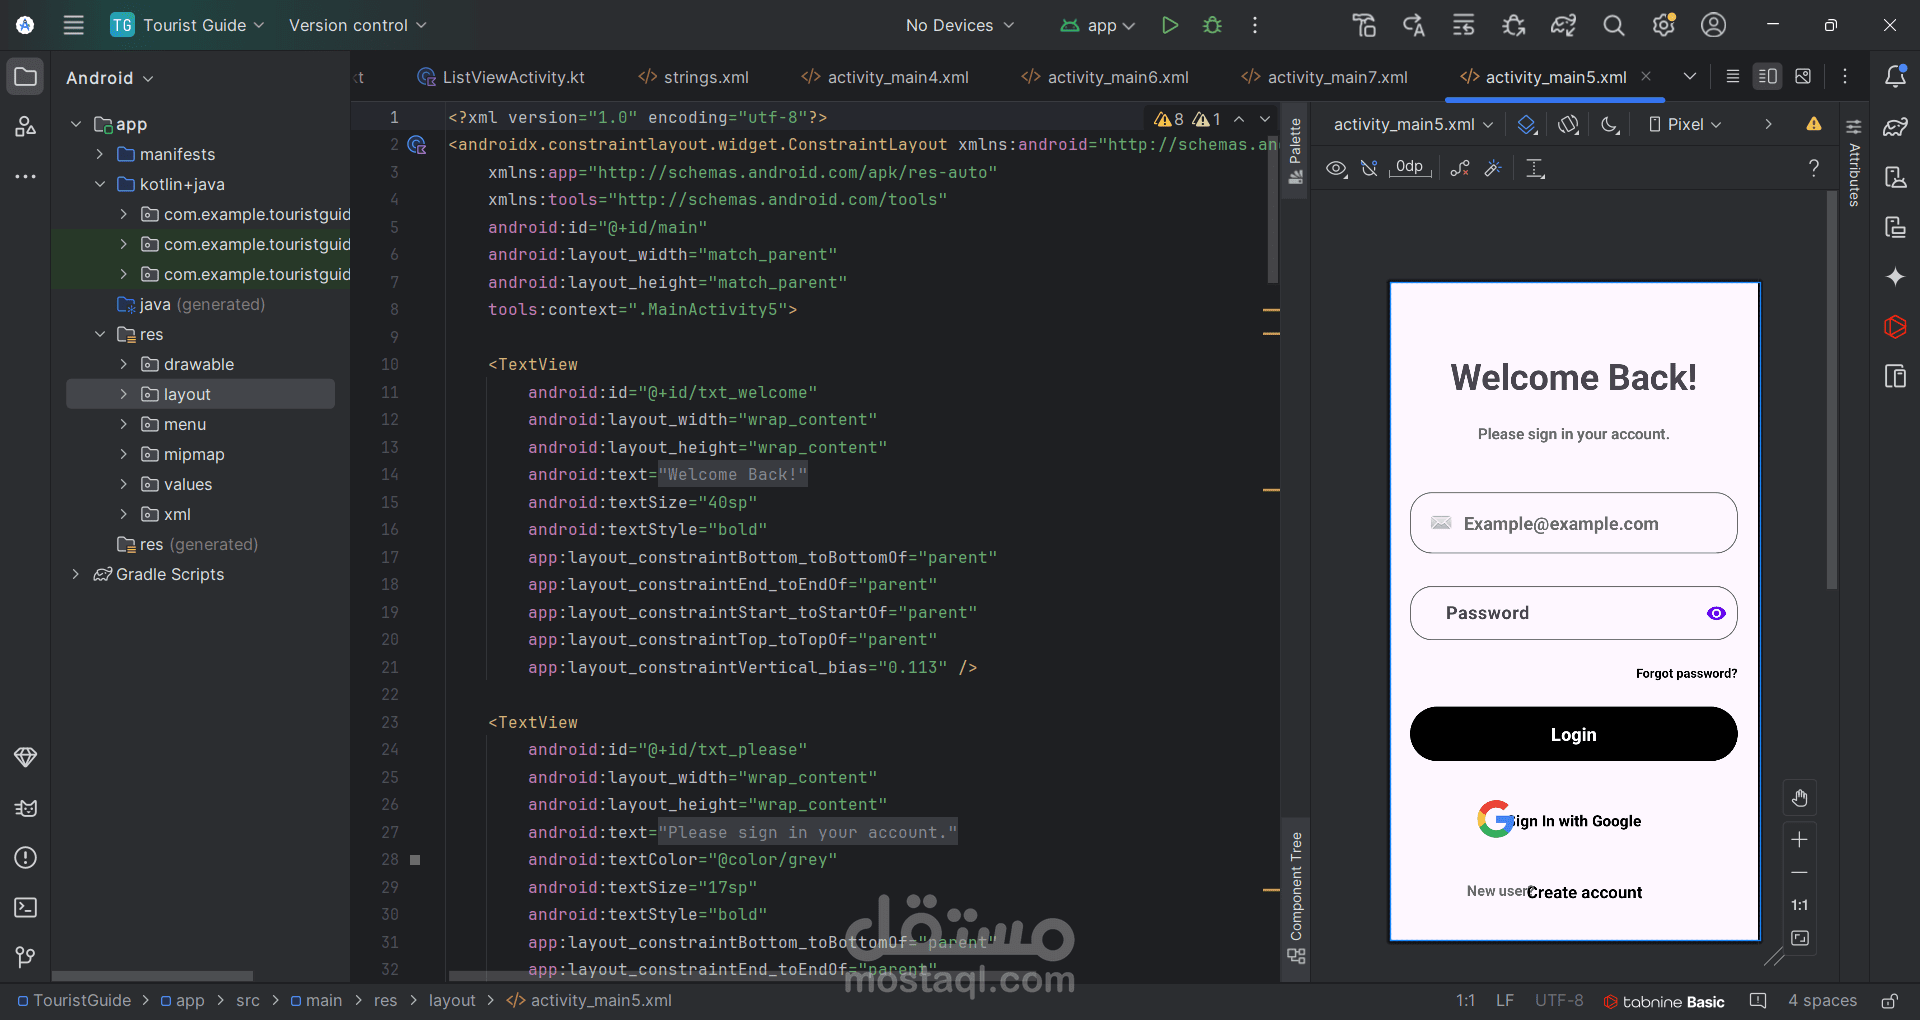
Task: Open the Build Variants gem icon
Action: click(26, 757)
